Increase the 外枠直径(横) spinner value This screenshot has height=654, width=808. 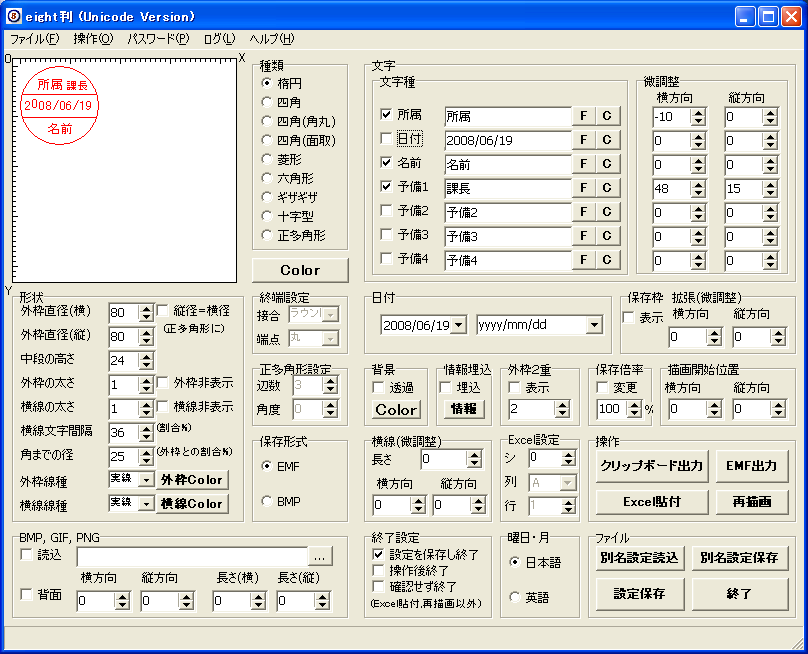[x=147, y=309]
